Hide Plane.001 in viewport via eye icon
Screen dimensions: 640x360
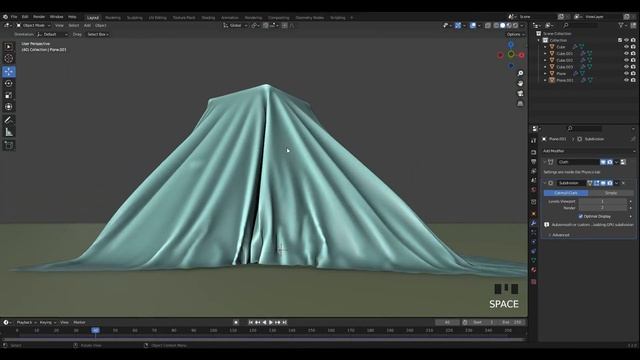[626, 80]
